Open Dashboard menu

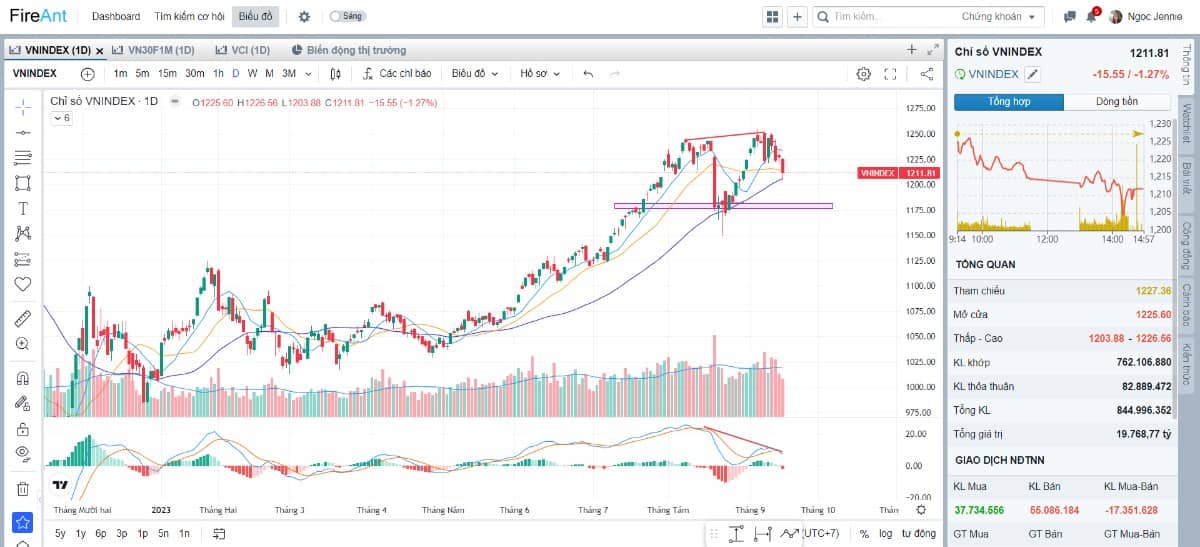pyautogui.click(x=116, y=16)
